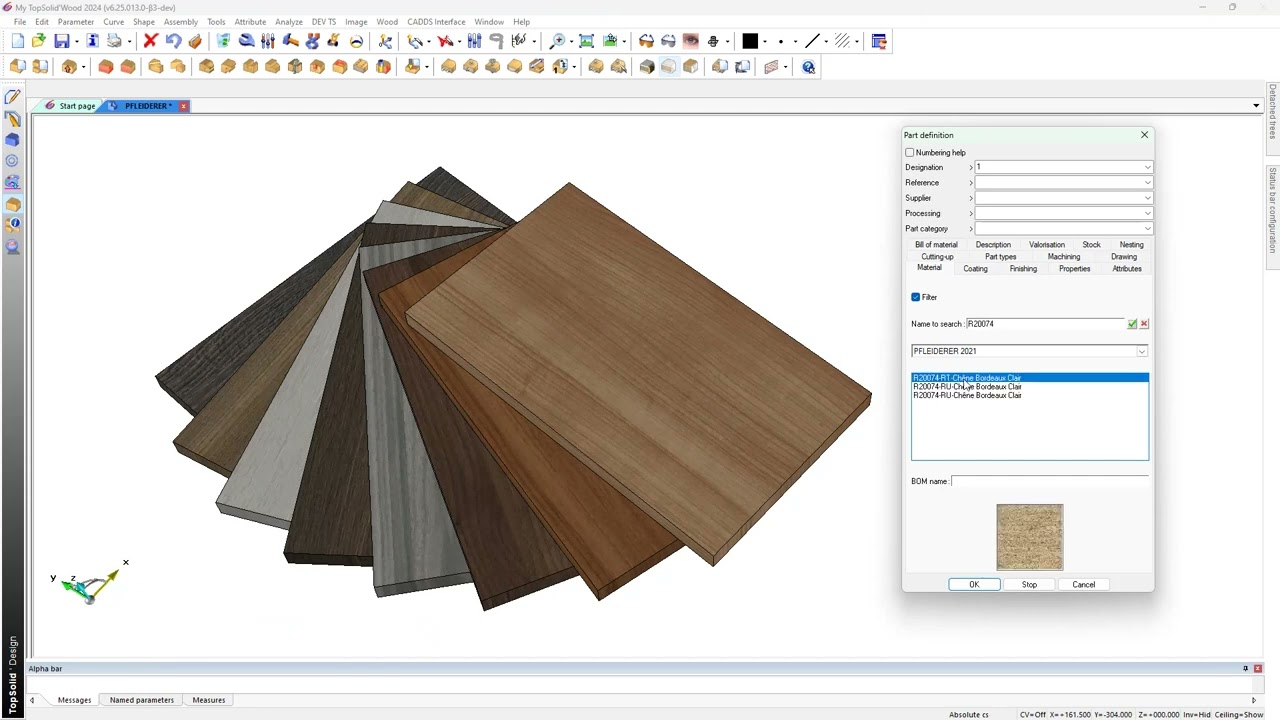Click the window layout icon at toolbar end
Viewport: 1280px width, 720px height.
pos(879,41)
